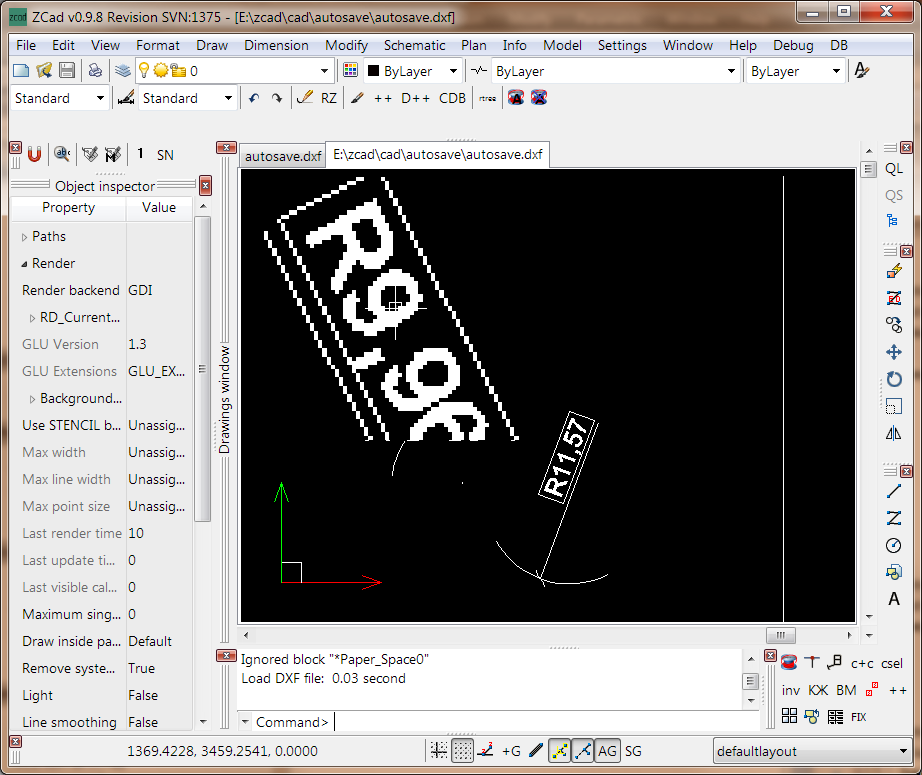The image size is (922, 775).
Task: Toggle the AG status bar button
Action: tap(607, 751)
